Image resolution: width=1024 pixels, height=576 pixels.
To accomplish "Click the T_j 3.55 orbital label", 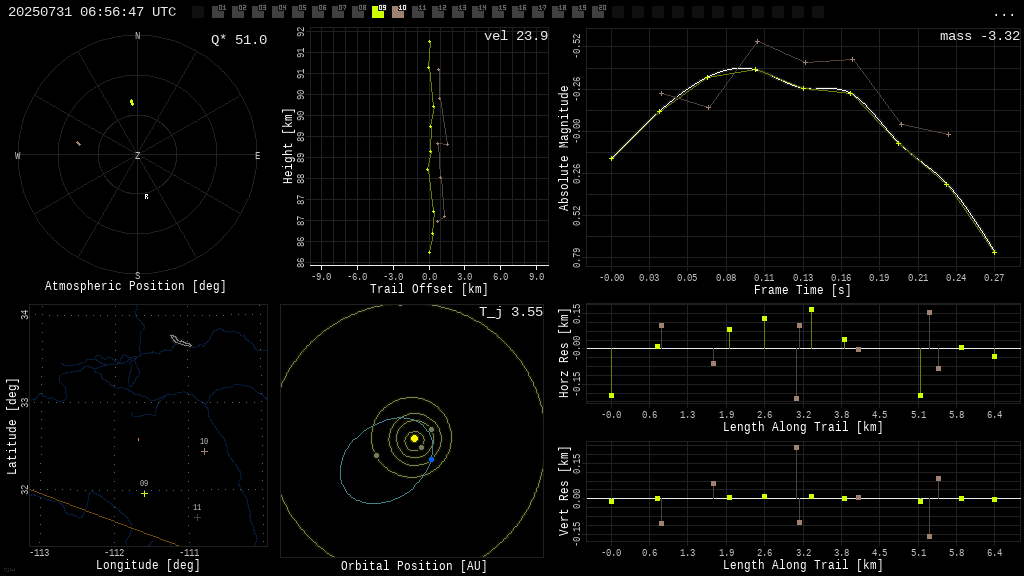I will pos(511,312).
